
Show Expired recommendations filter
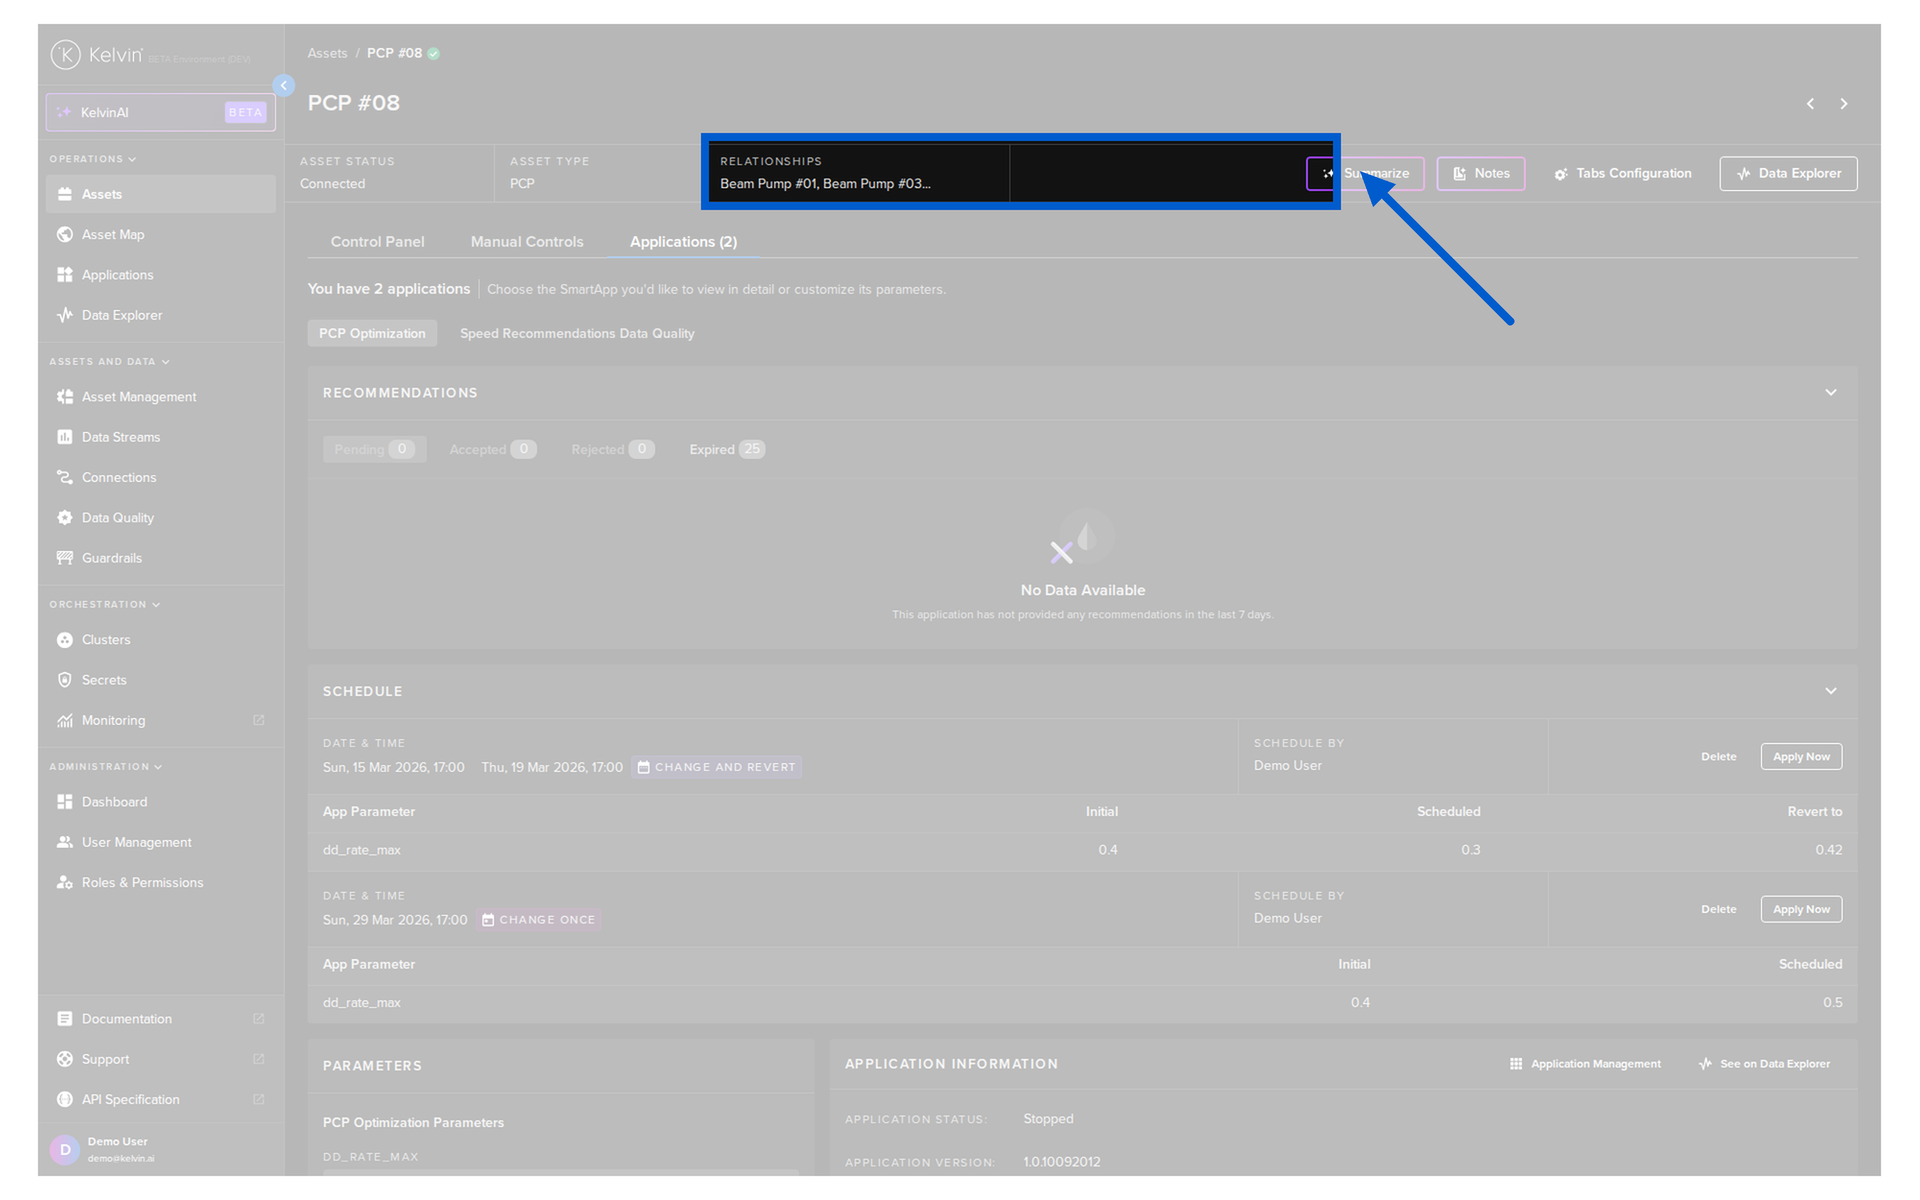pos(726,449)
